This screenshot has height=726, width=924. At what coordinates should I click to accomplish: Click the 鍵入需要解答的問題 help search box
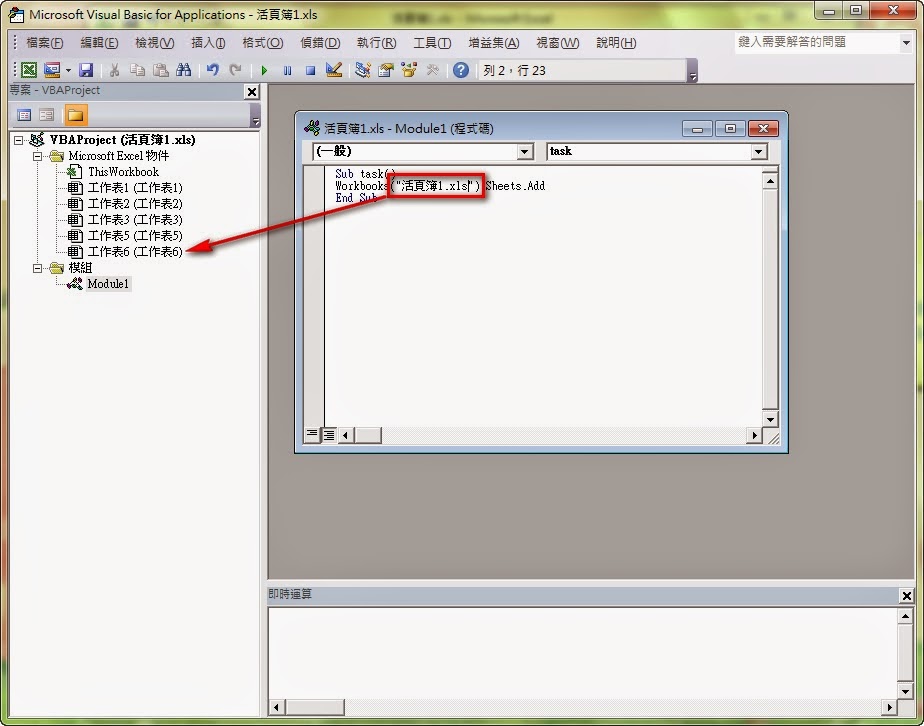pos(817,42)
